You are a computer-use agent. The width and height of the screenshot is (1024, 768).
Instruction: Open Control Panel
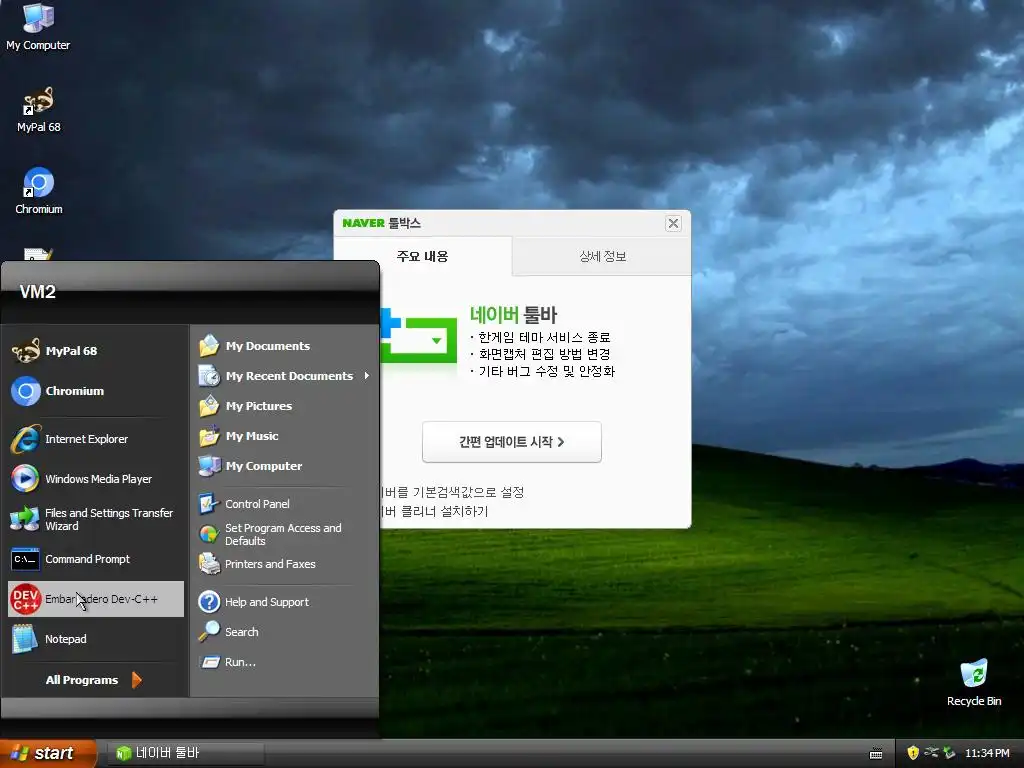(285, 504)
